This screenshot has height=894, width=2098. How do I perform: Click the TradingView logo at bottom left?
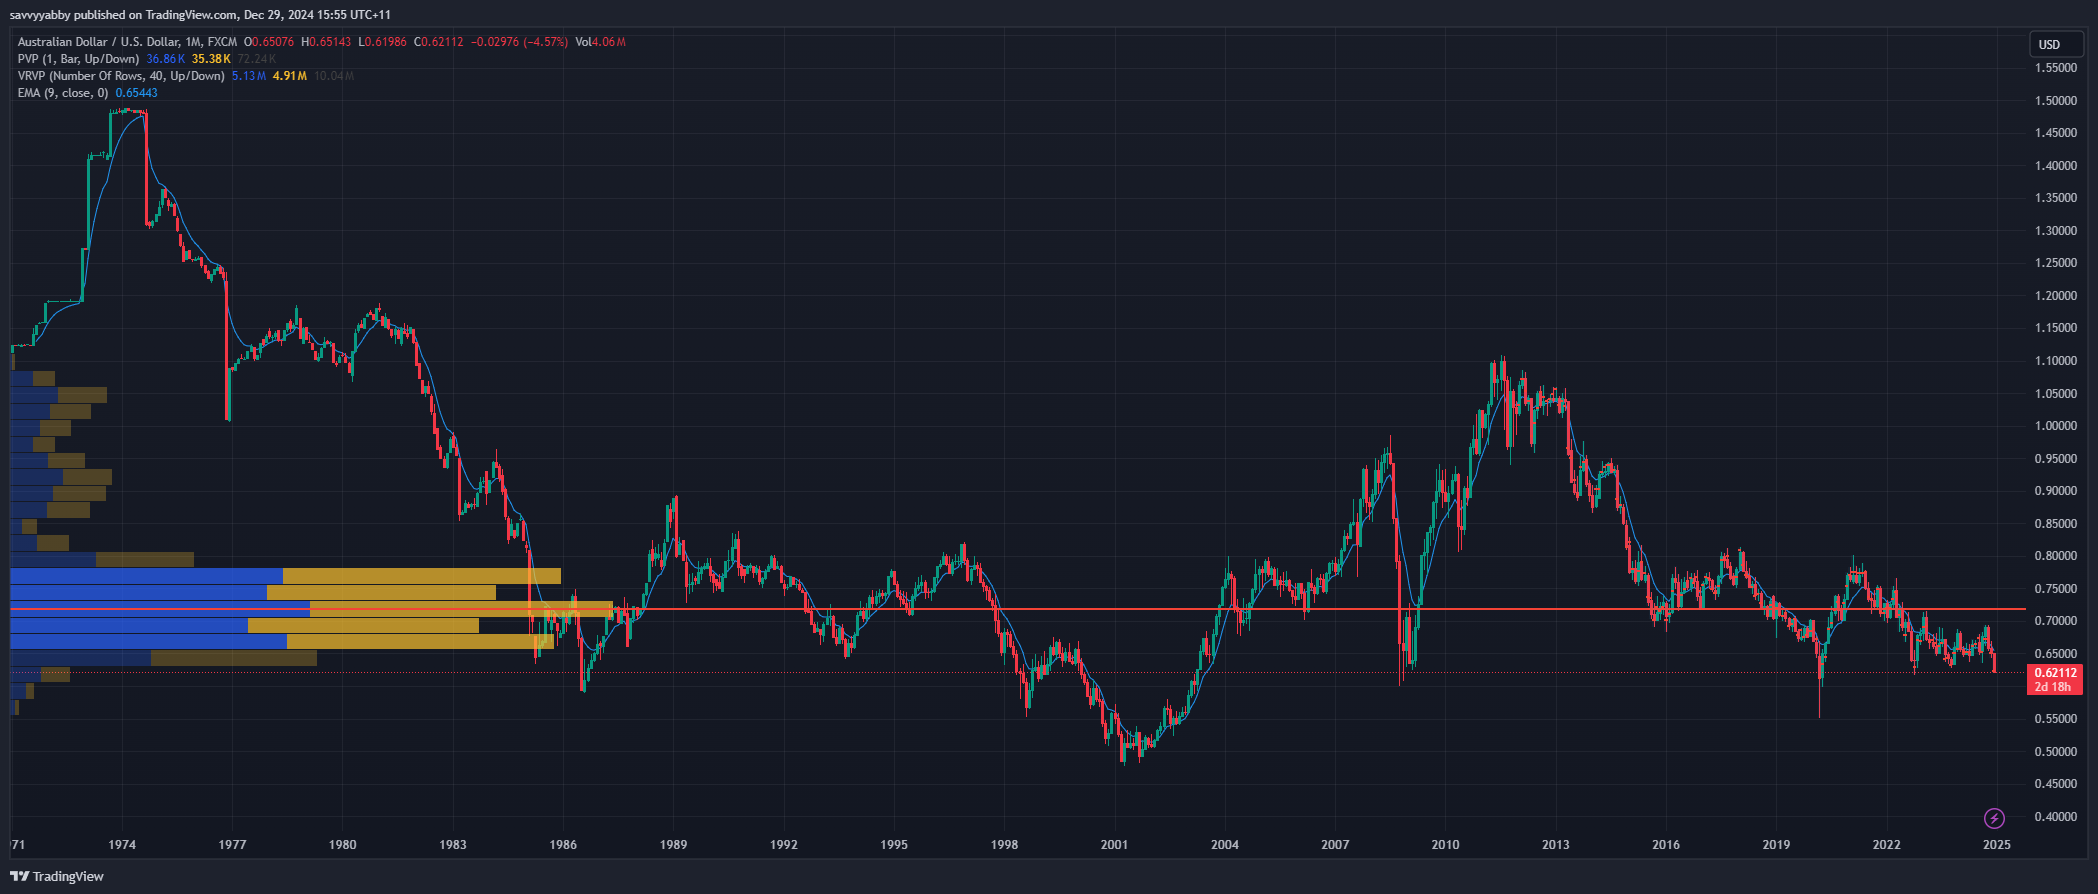tap(57, 876)
